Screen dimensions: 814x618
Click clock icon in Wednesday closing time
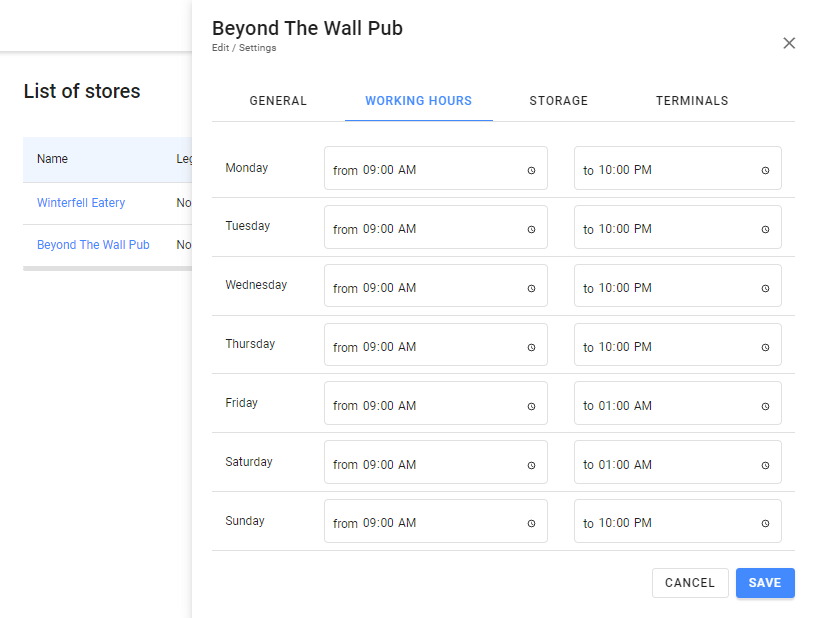click(x=765, y=288)
